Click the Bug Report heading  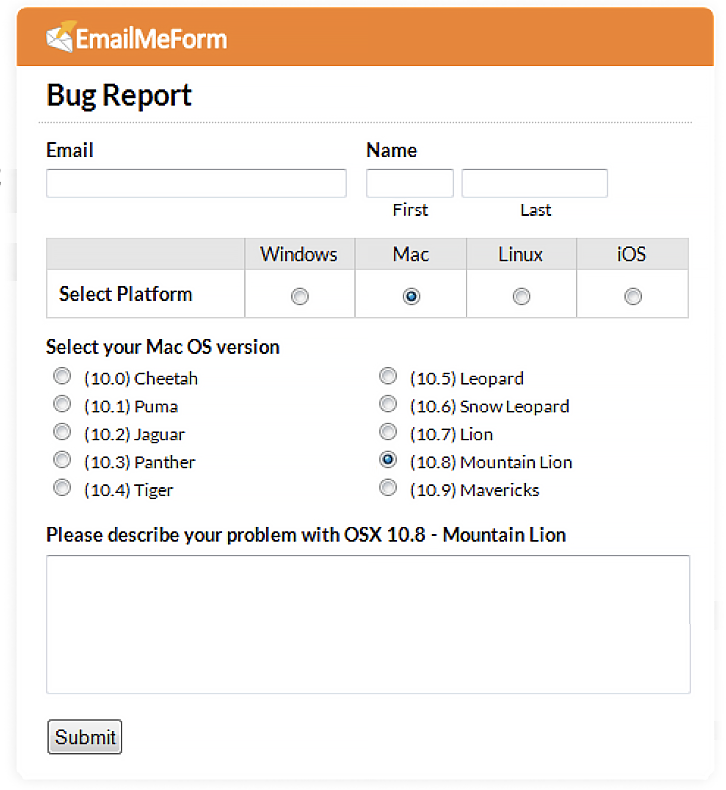tap(119, 96)
